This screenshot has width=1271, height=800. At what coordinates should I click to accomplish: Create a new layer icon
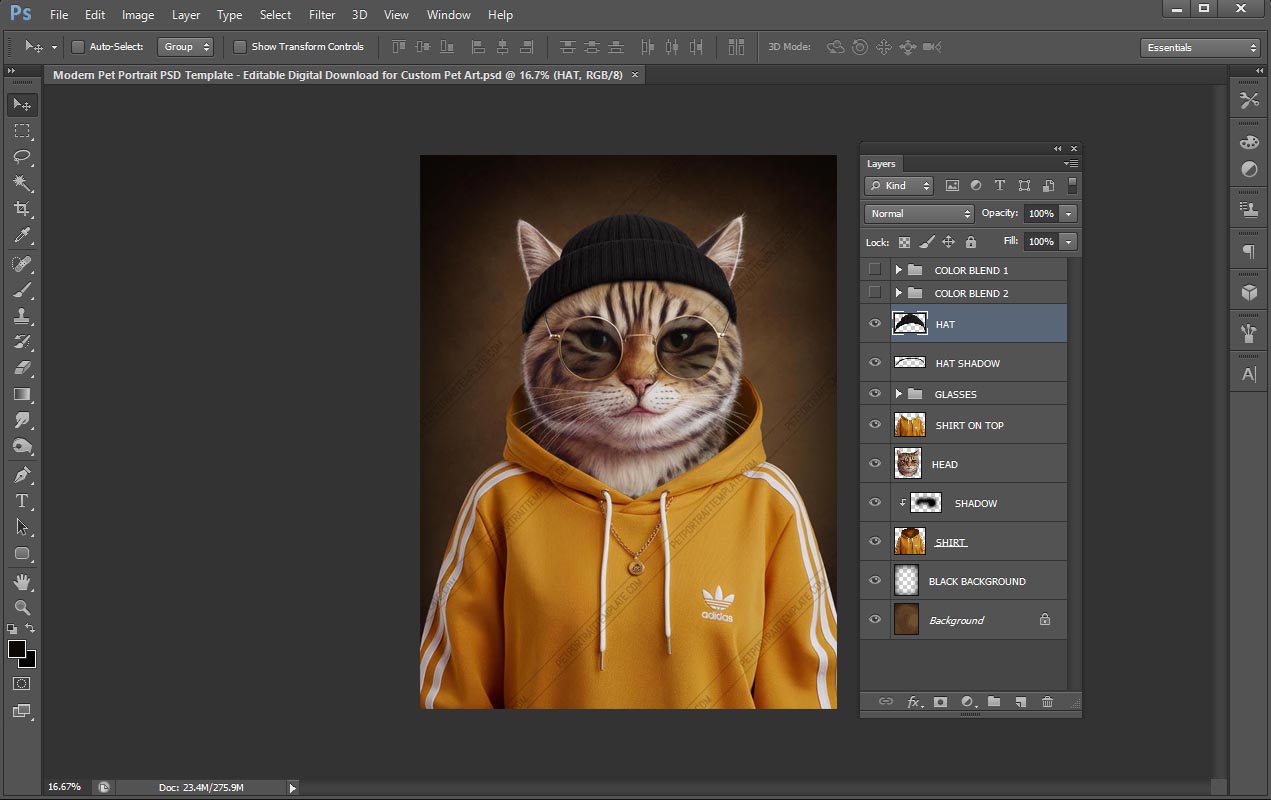[x=1020, y=702]
